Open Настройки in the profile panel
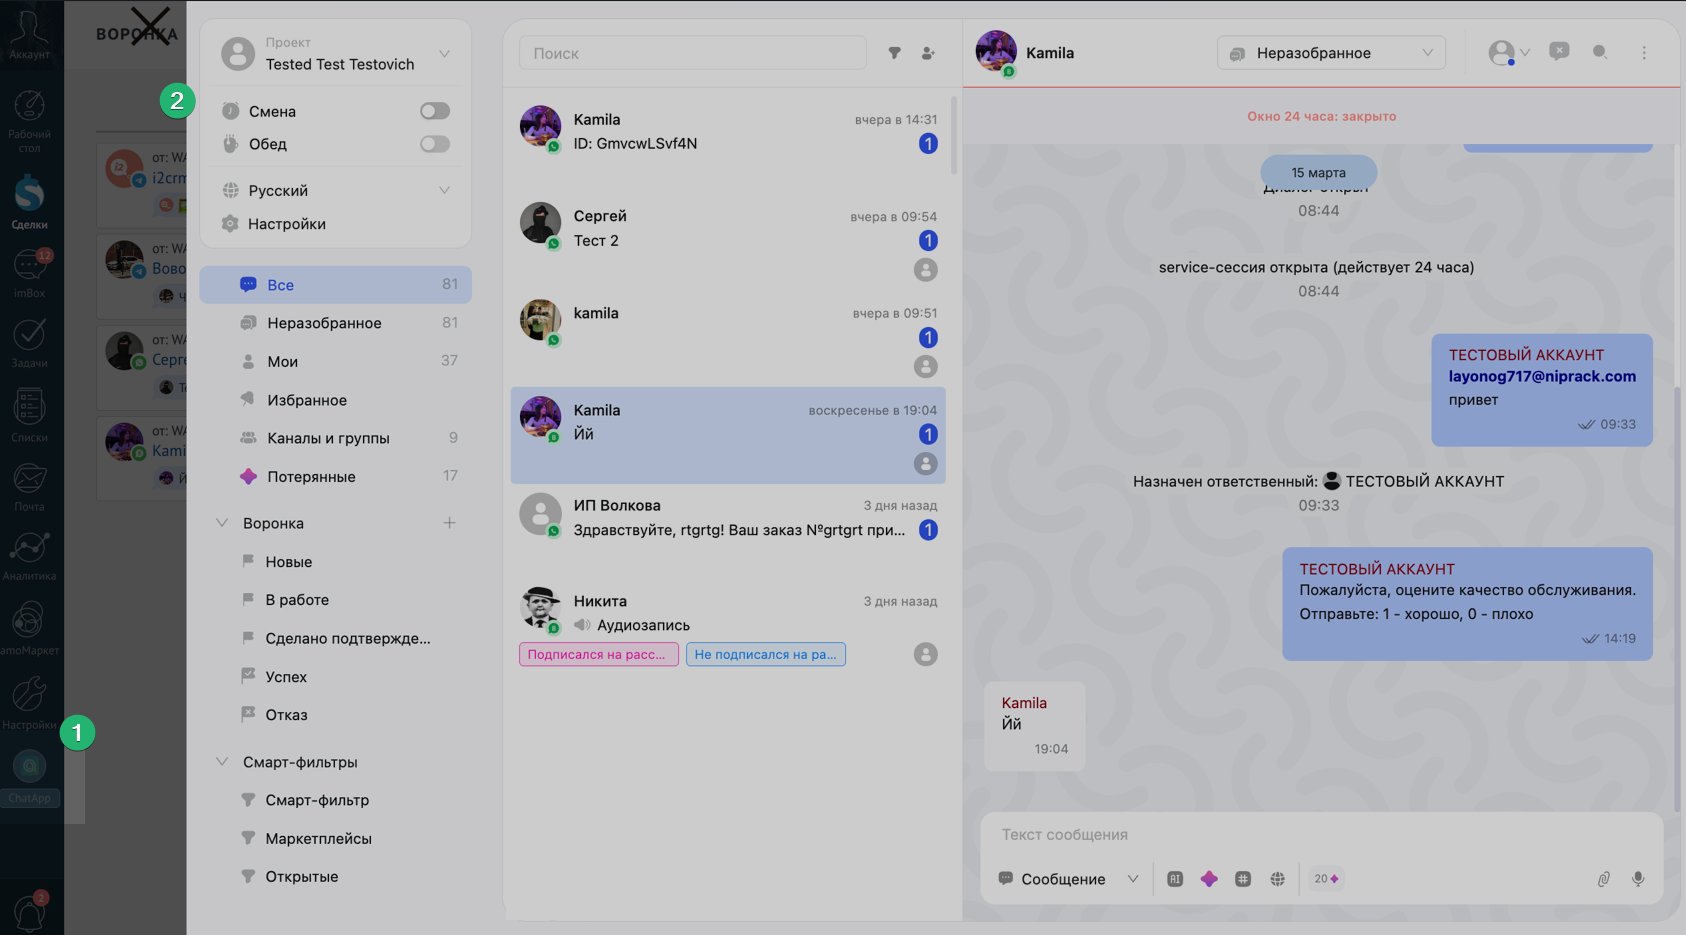 [287, 224]
